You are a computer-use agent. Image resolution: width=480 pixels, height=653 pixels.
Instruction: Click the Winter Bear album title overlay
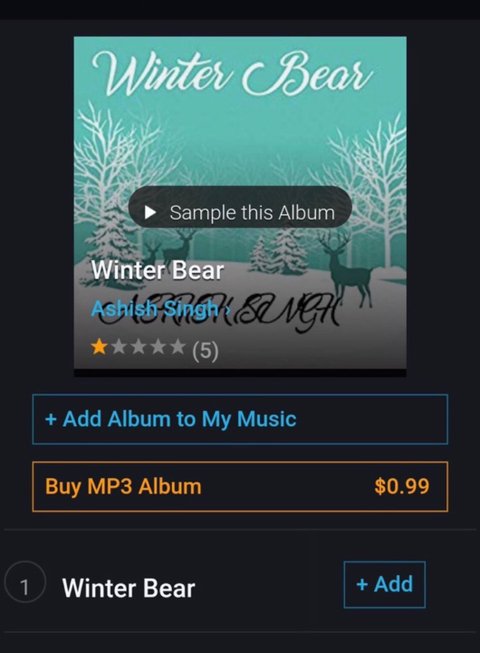(158, 270)
